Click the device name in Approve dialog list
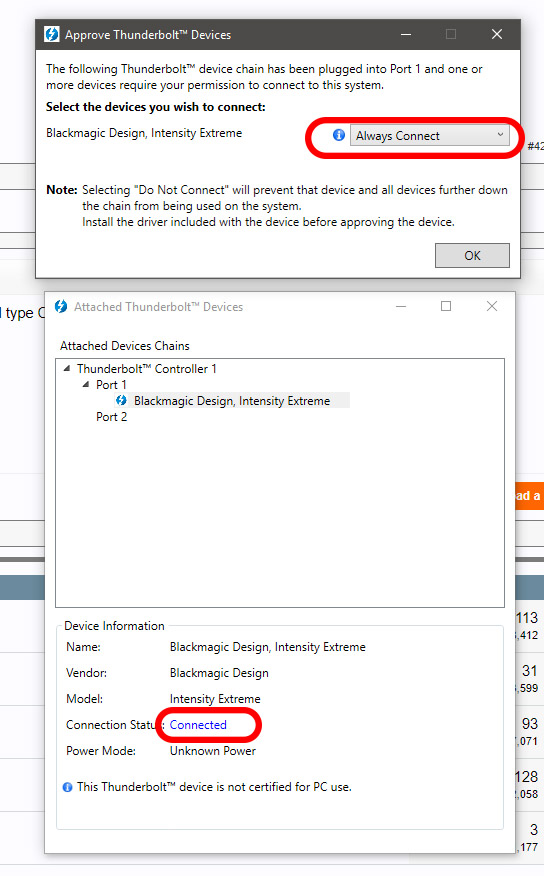Viewport: 544px width, 876px height. pos(144,133)
